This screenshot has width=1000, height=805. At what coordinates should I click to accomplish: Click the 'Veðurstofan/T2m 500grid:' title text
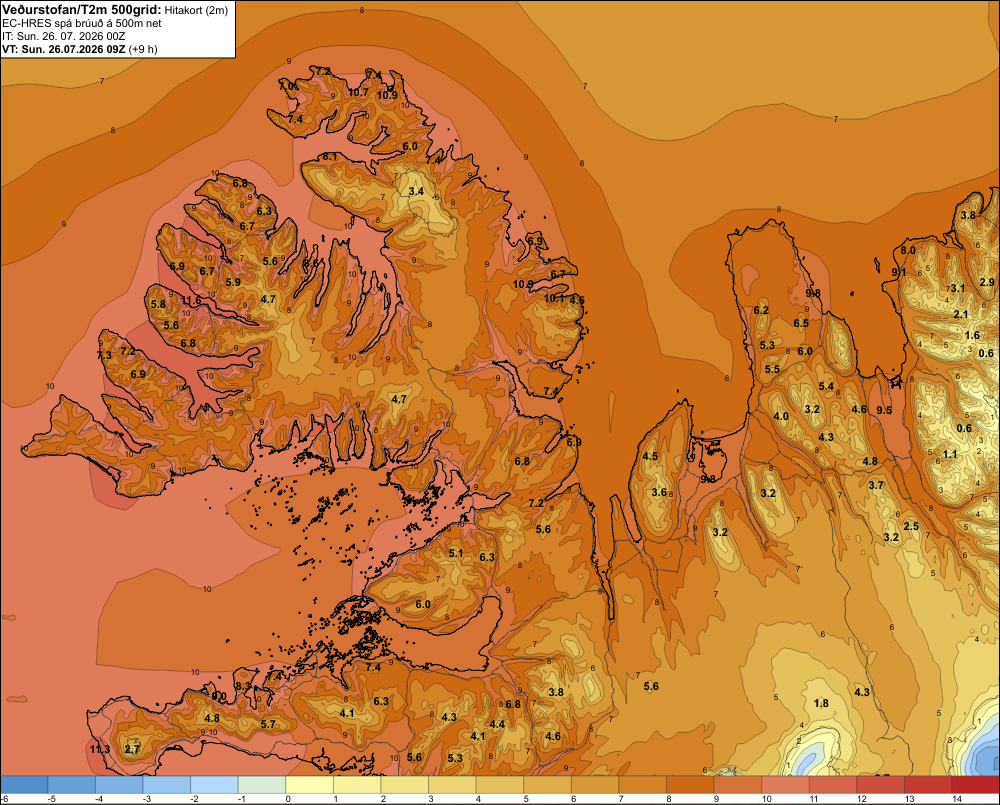pyautogui.click(x=81, y=10)
